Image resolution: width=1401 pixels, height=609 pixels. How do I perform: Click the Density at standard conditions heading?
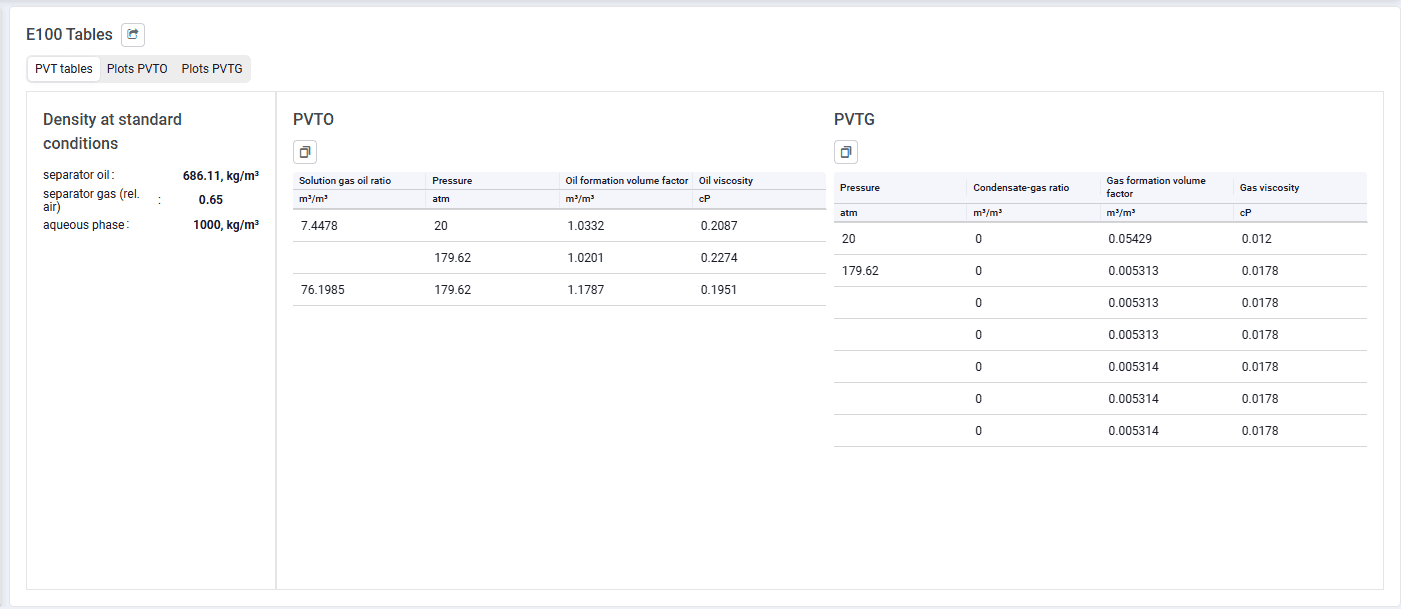pyautogui.click(x=112, y=131)
